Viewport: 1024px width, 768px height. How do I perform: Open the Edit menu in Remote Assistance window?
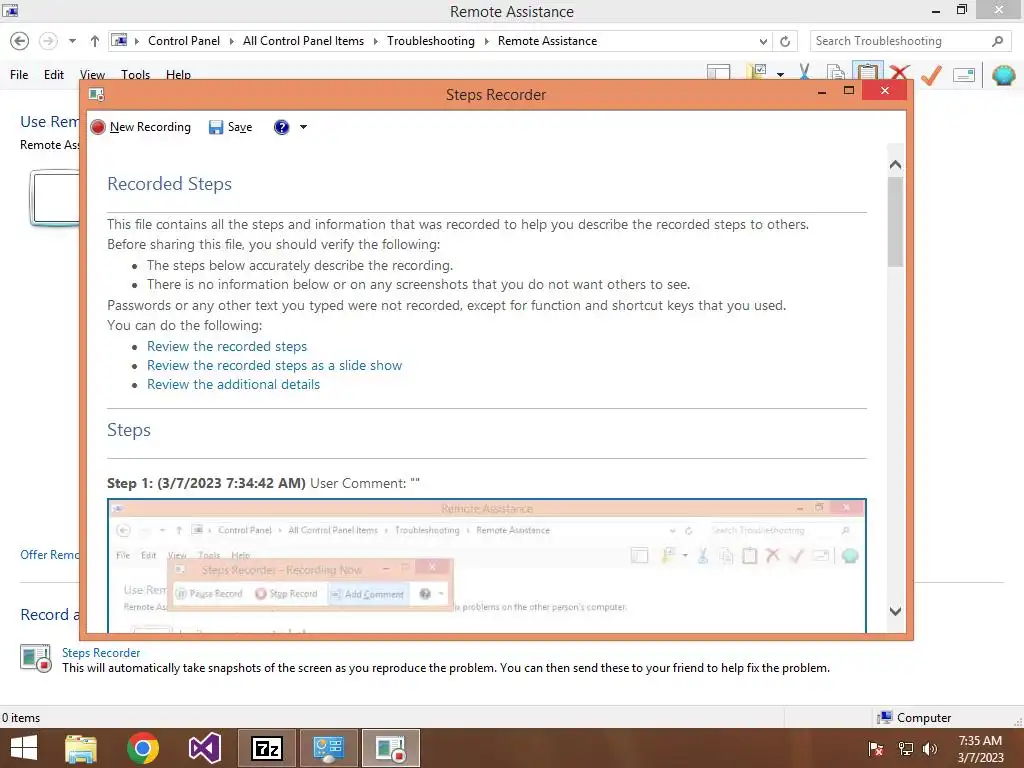click(x=54, y=74)
